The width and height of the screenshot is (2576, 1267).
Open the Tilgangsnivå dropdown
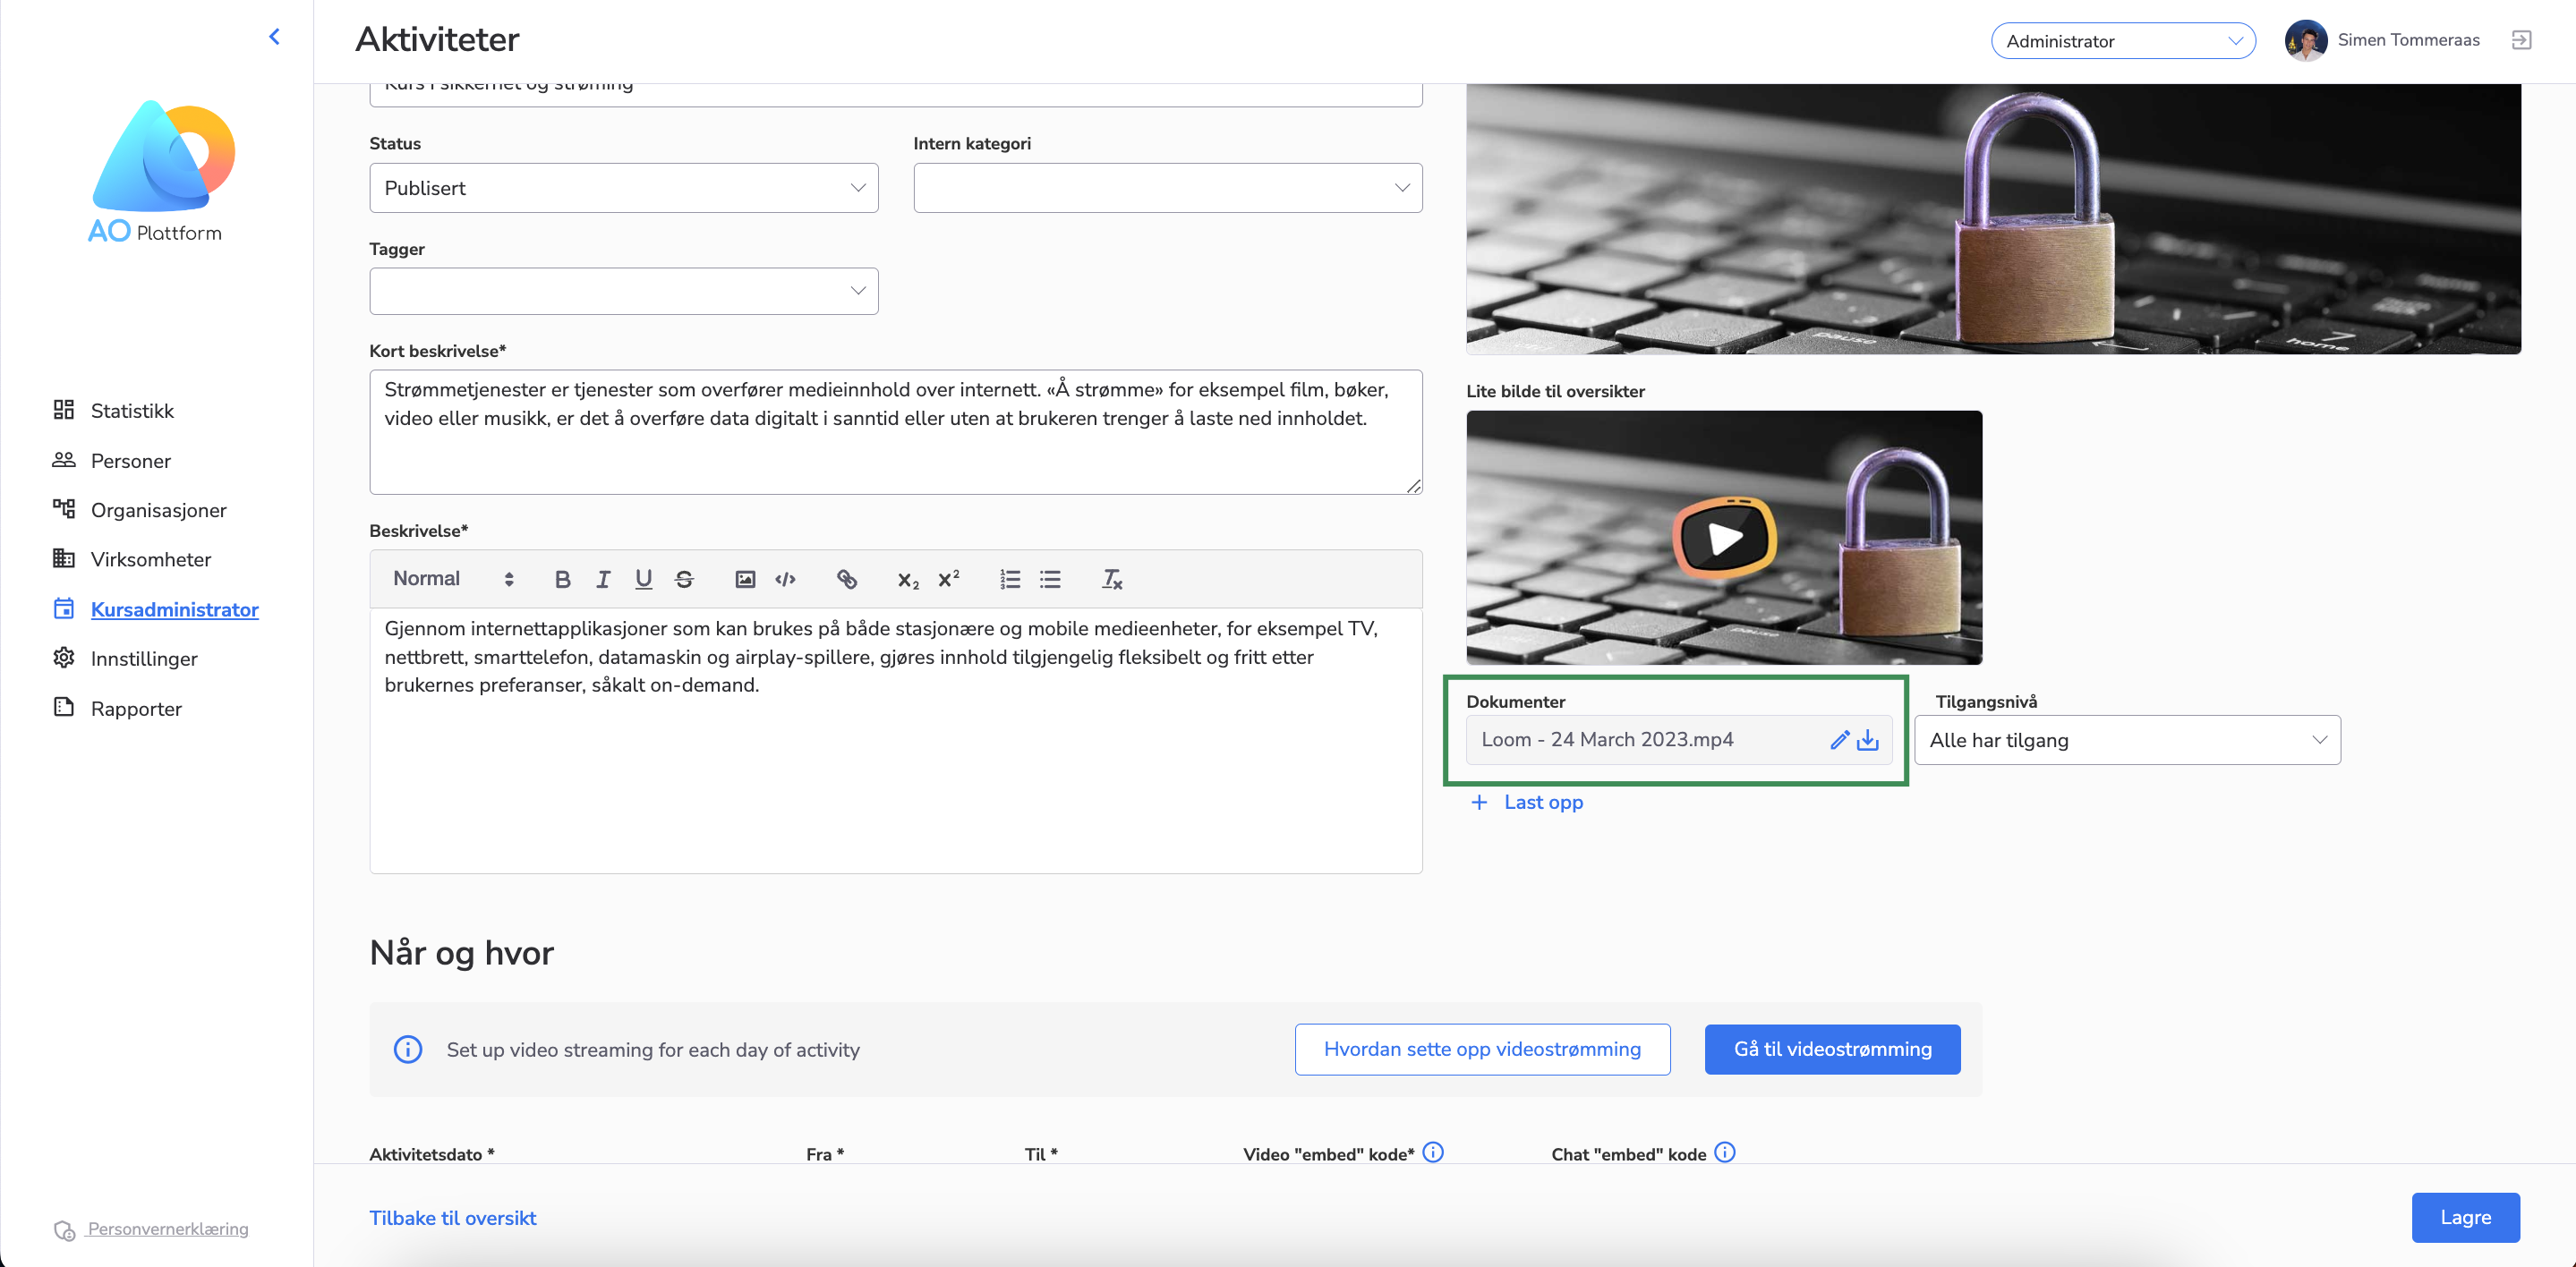(2127, 740)
